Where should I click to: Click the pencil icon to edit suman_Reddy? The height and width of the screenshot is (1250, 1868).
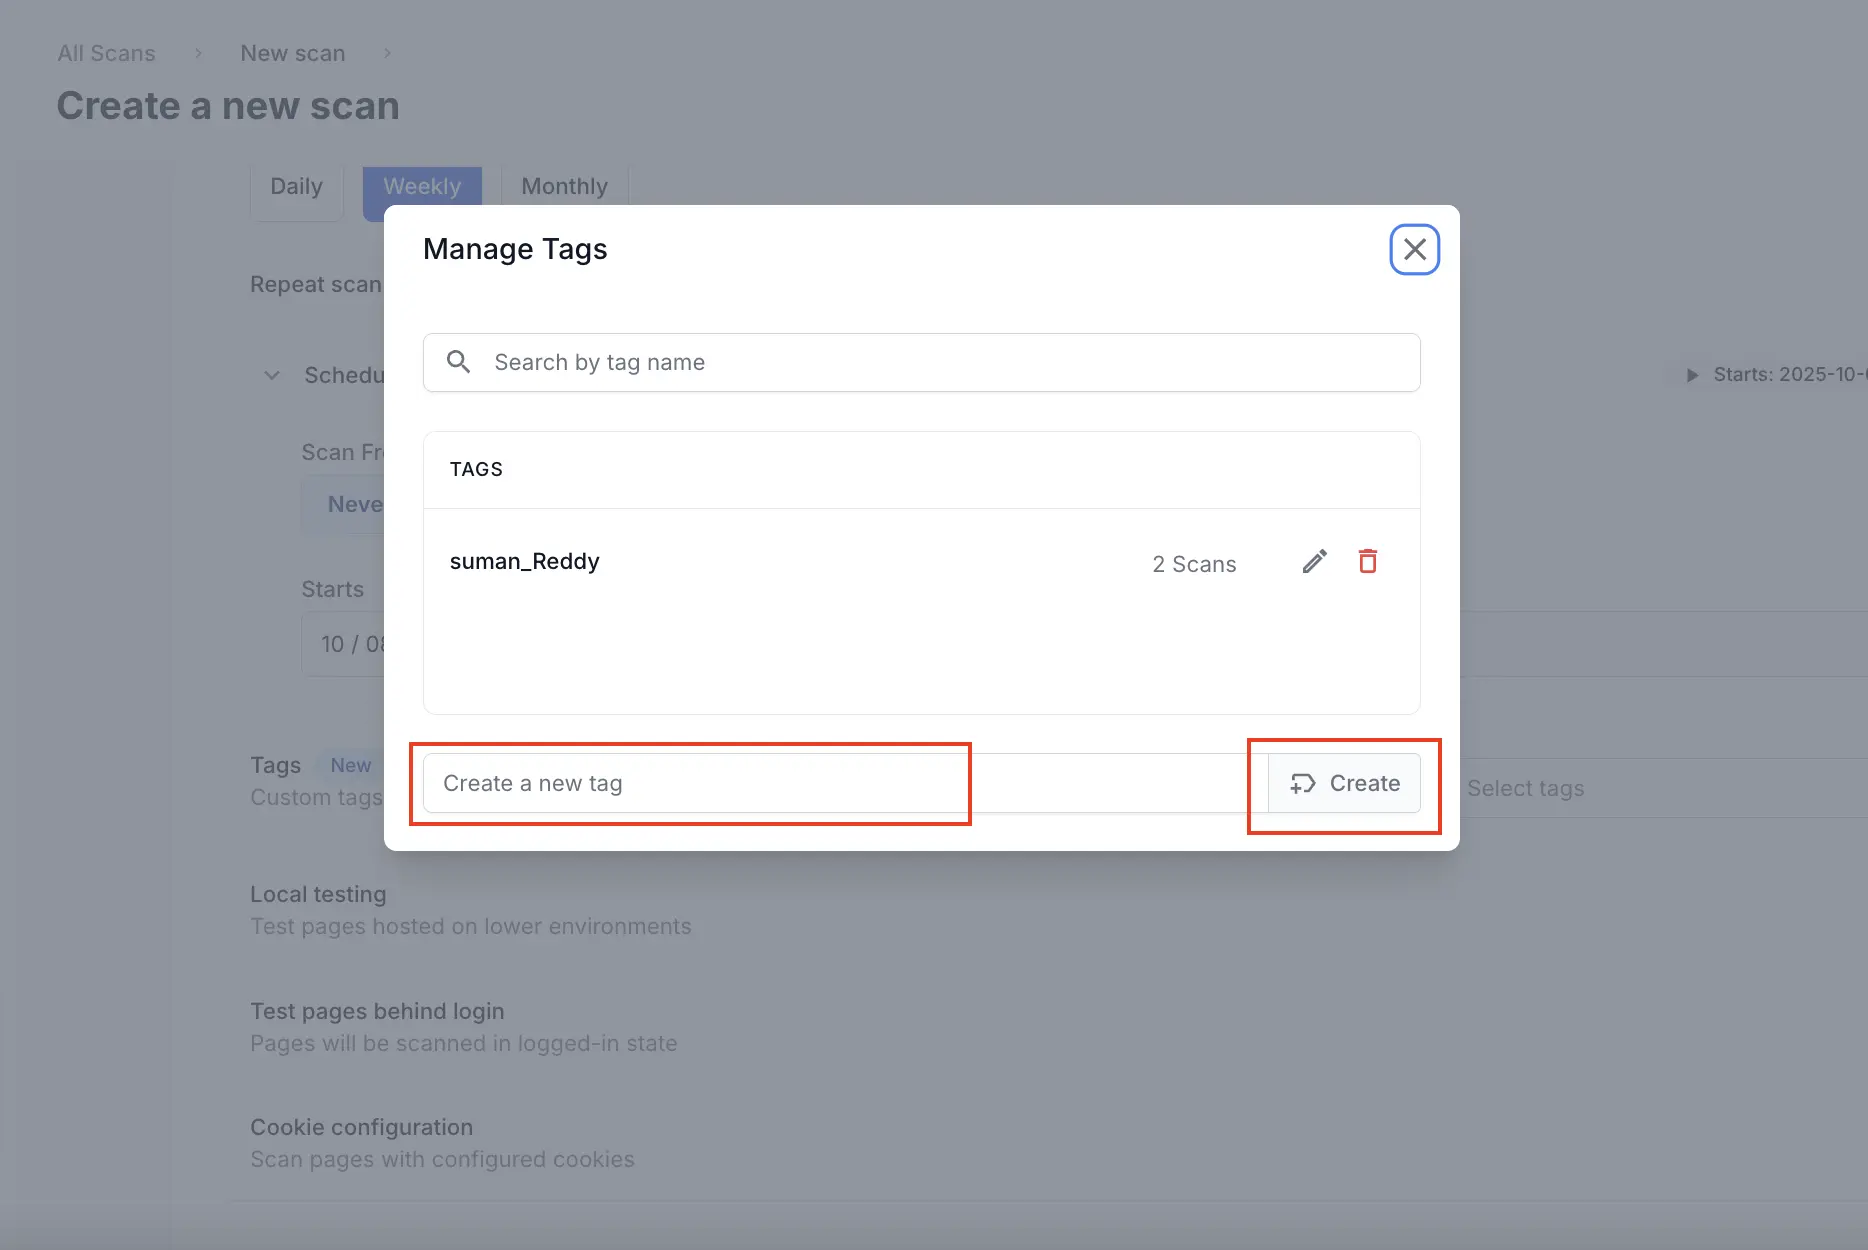click(1314, 562)
